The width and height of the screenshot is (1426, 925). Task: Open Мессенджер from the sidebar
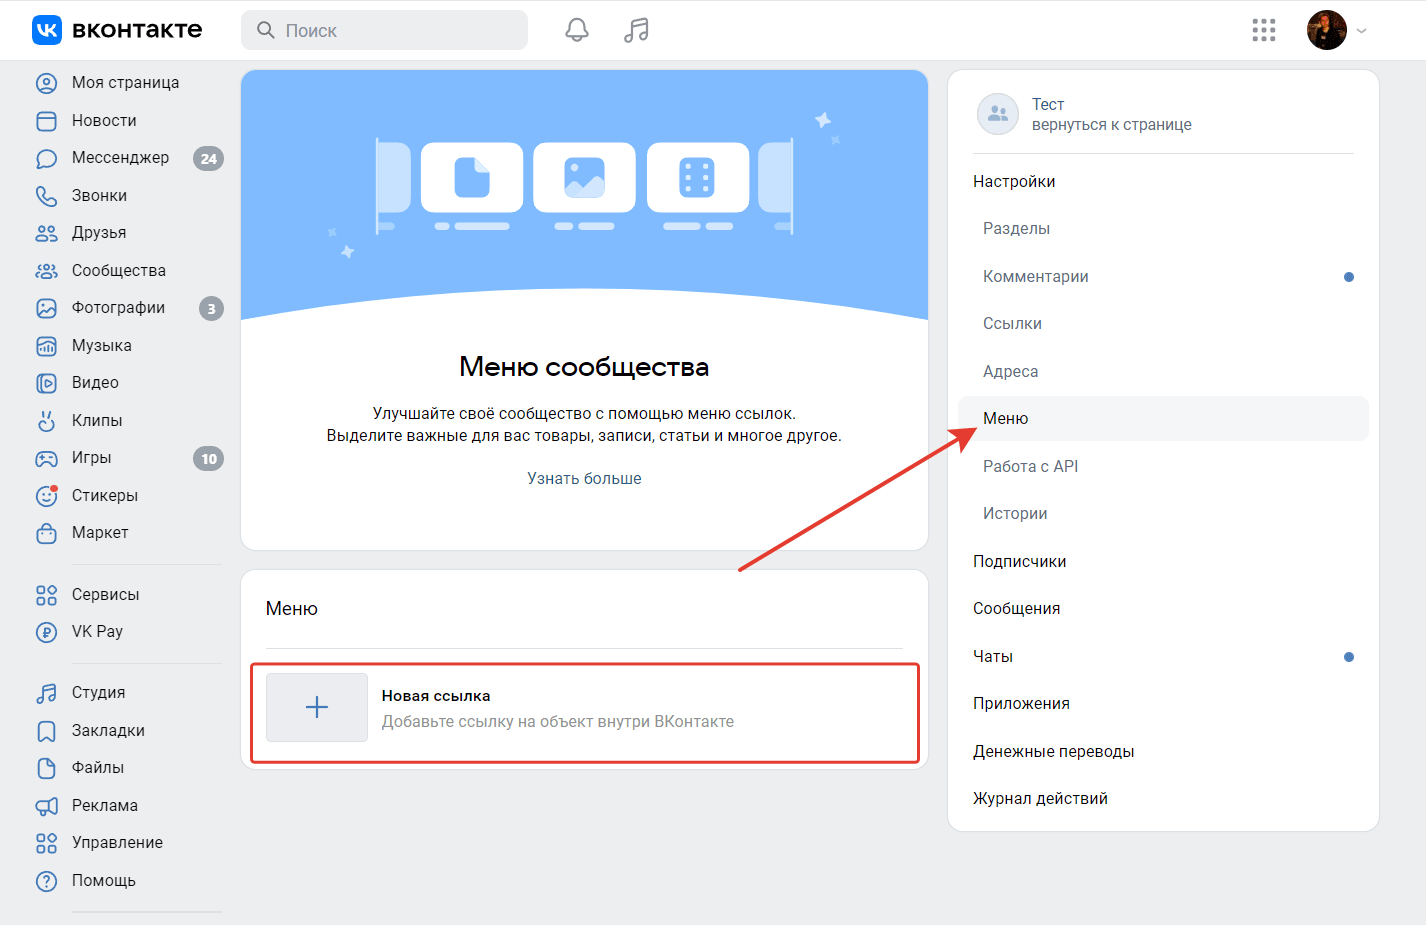(120, 158)
